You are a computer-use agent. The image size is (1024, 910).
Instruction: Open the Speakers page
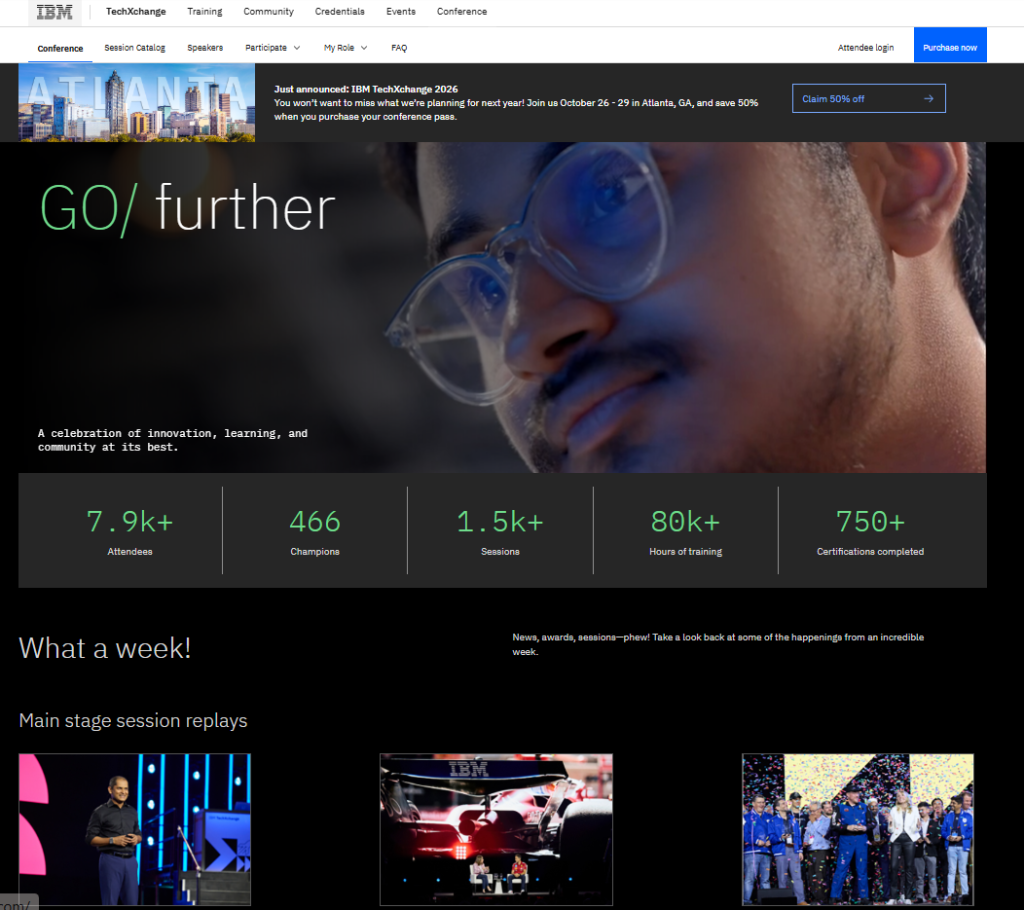(x=205, y=48)
